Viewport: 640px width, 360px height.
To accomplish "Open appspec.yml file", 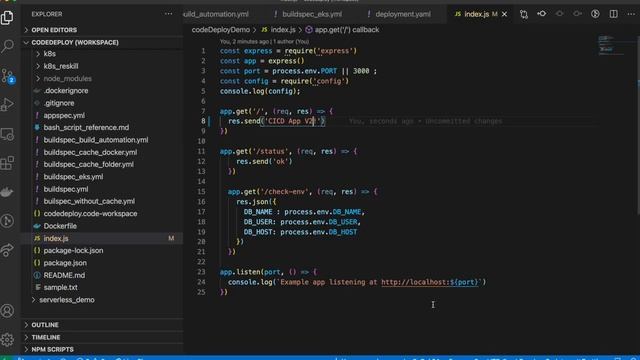I will tap(64, 115).
